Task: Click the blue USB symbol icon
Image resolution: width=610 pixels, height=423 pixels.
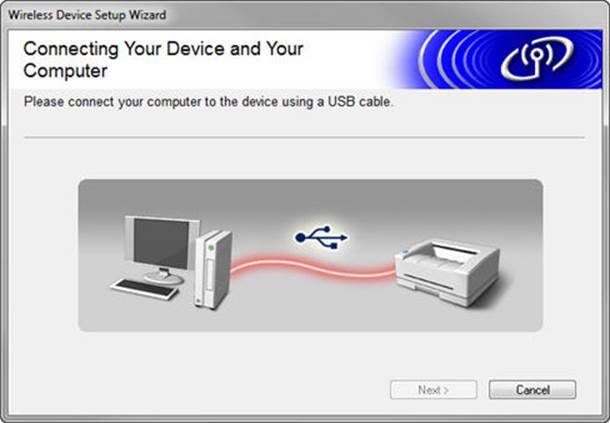Action: 321,237
